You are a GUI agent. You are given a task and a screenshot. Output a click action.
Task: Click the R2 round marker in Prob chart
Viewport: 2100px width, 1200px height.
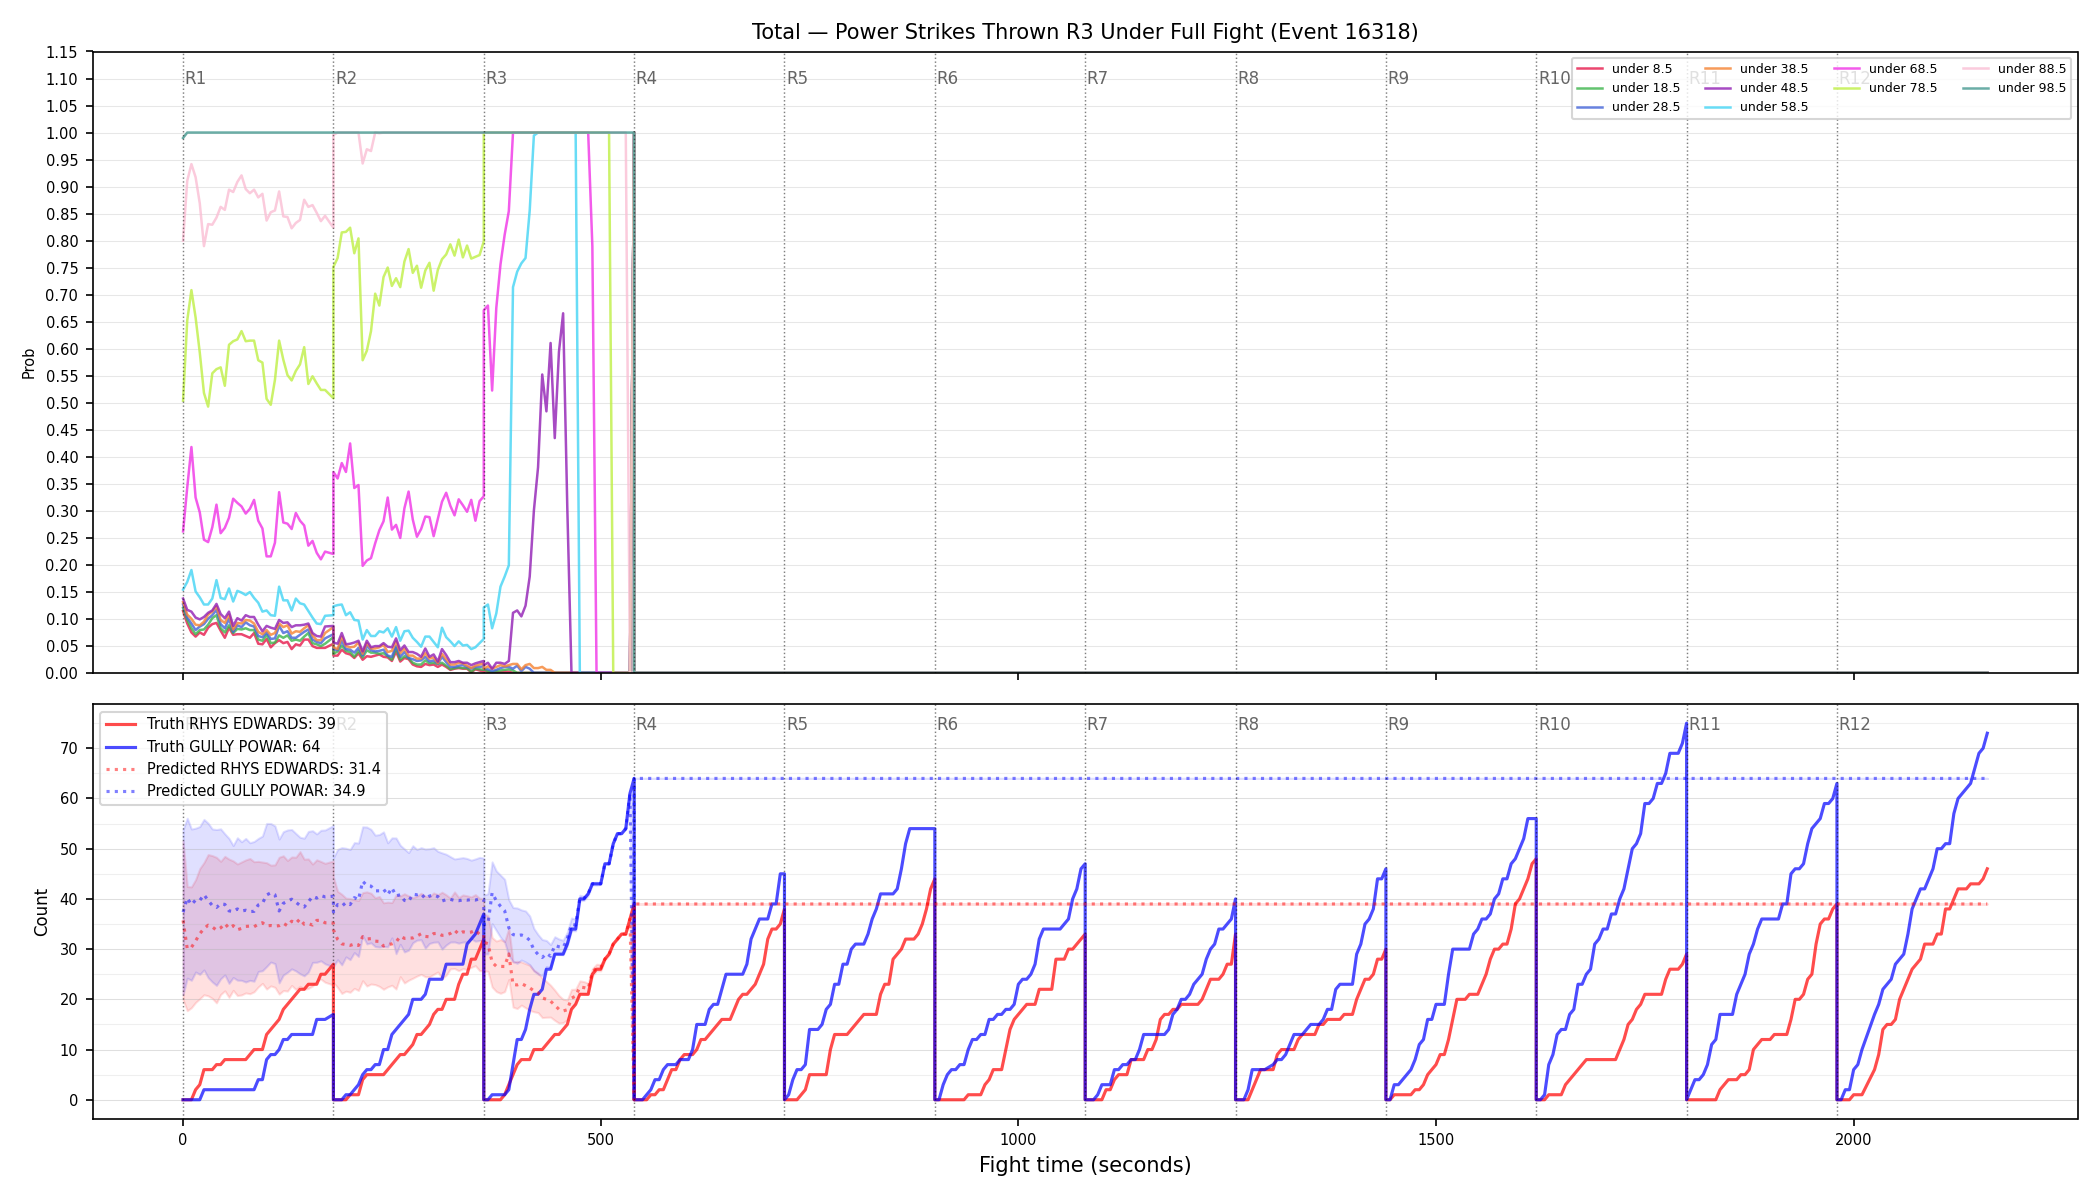(x=346, y=78)
